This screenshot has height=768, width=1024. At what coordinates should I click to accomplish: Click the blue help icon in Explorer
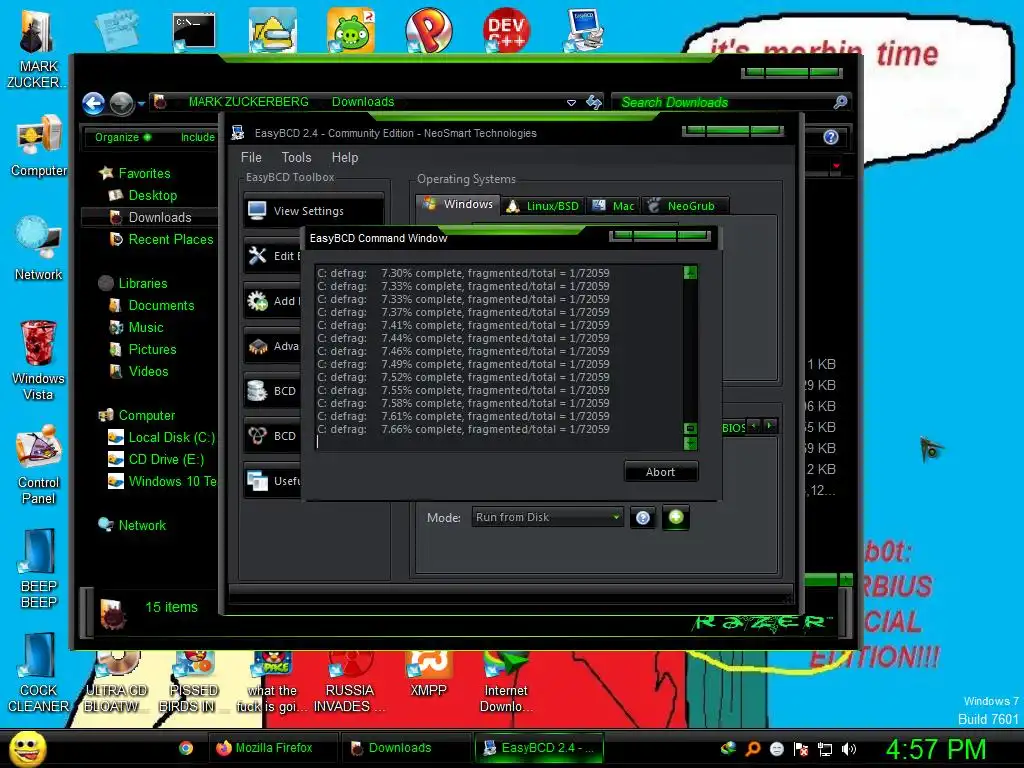click(831, 137)
